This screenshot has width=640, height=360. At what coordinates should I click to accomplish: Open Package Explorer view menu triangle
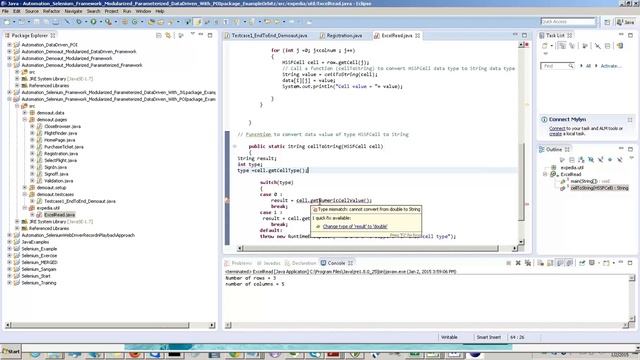coord(192,34)
